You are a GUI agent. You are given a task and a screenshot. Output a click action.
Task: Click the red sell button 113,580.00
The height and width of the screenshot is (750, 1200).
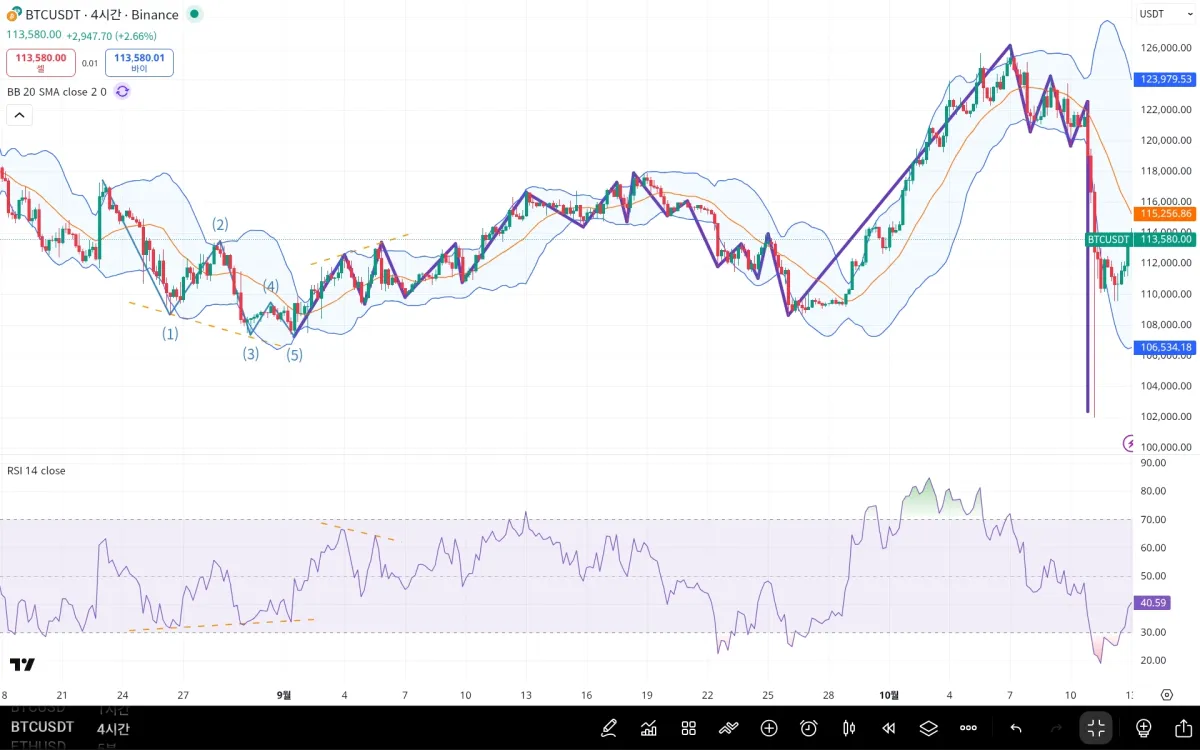point(41,63)
